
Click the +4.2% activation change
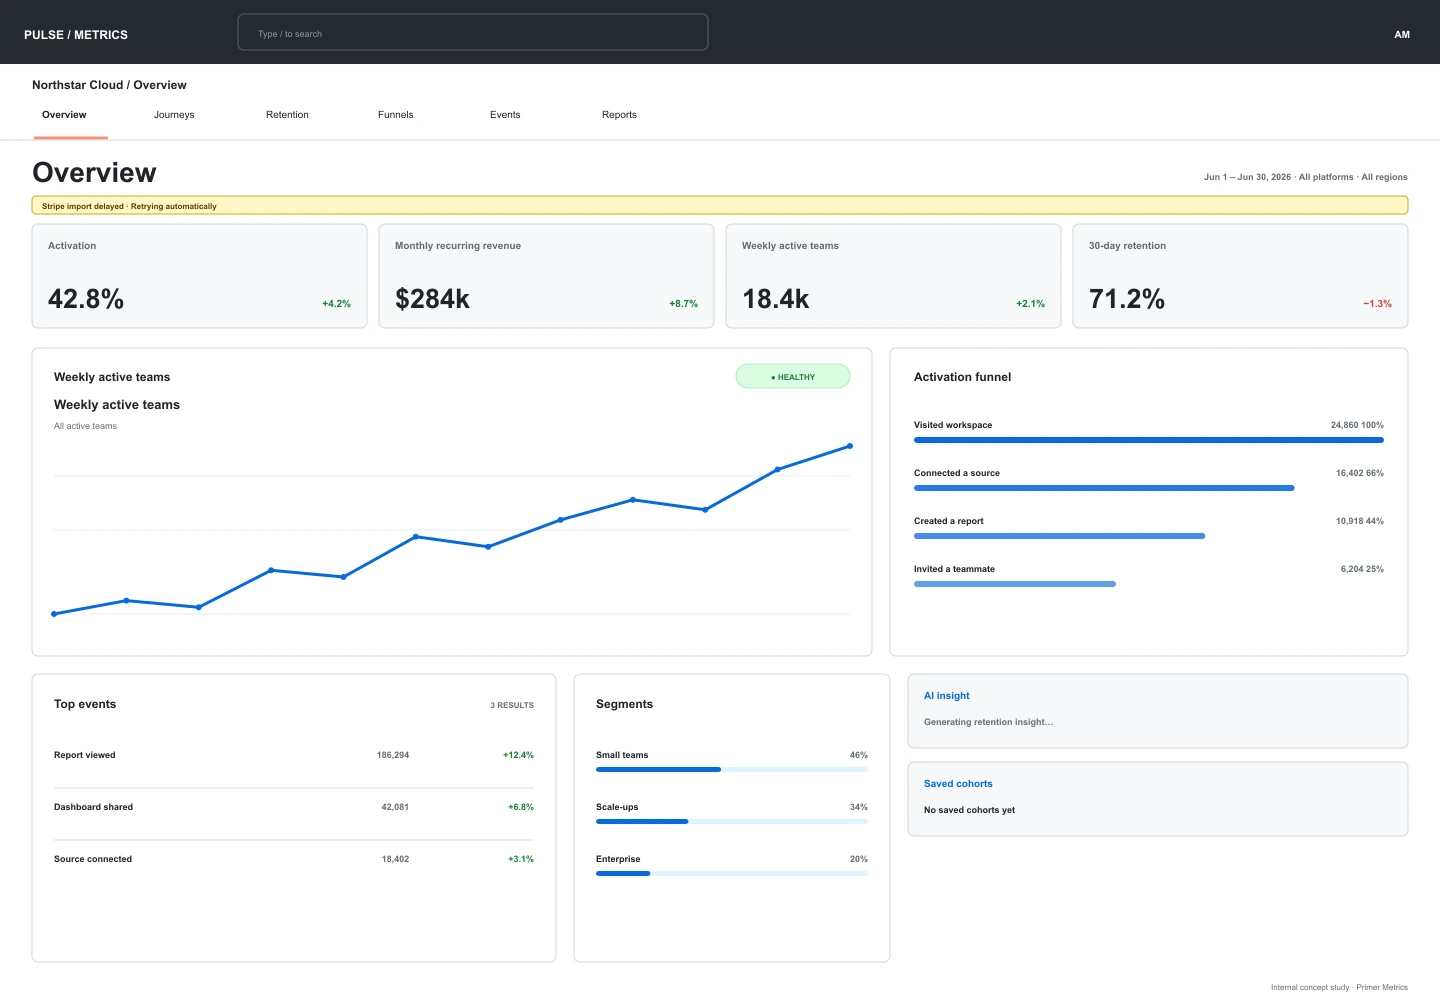coord(336,303)
